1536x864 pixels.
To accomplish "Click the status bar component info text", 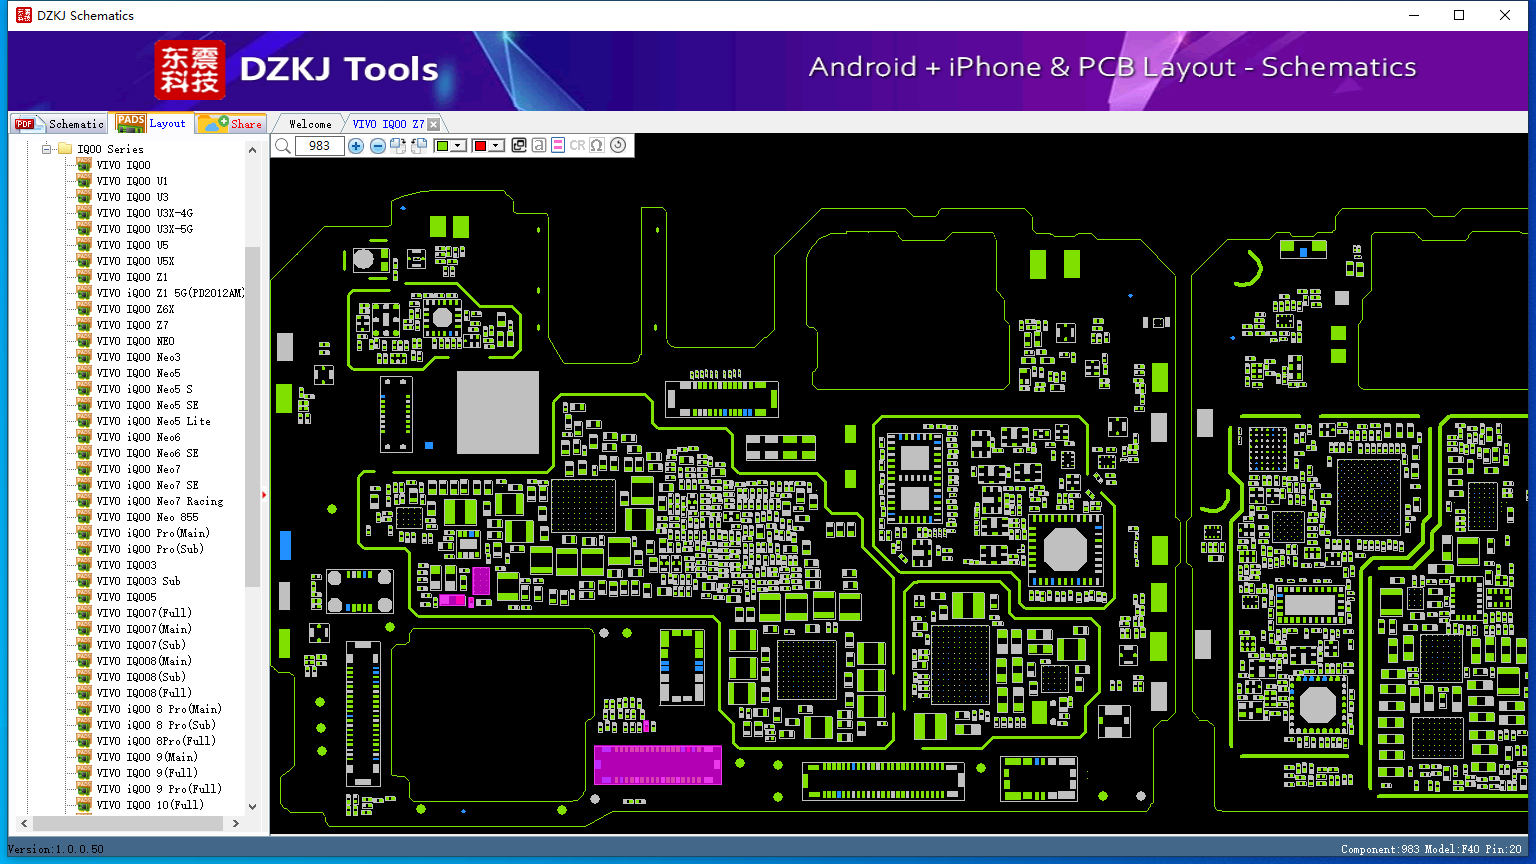I will point(1431,849).
